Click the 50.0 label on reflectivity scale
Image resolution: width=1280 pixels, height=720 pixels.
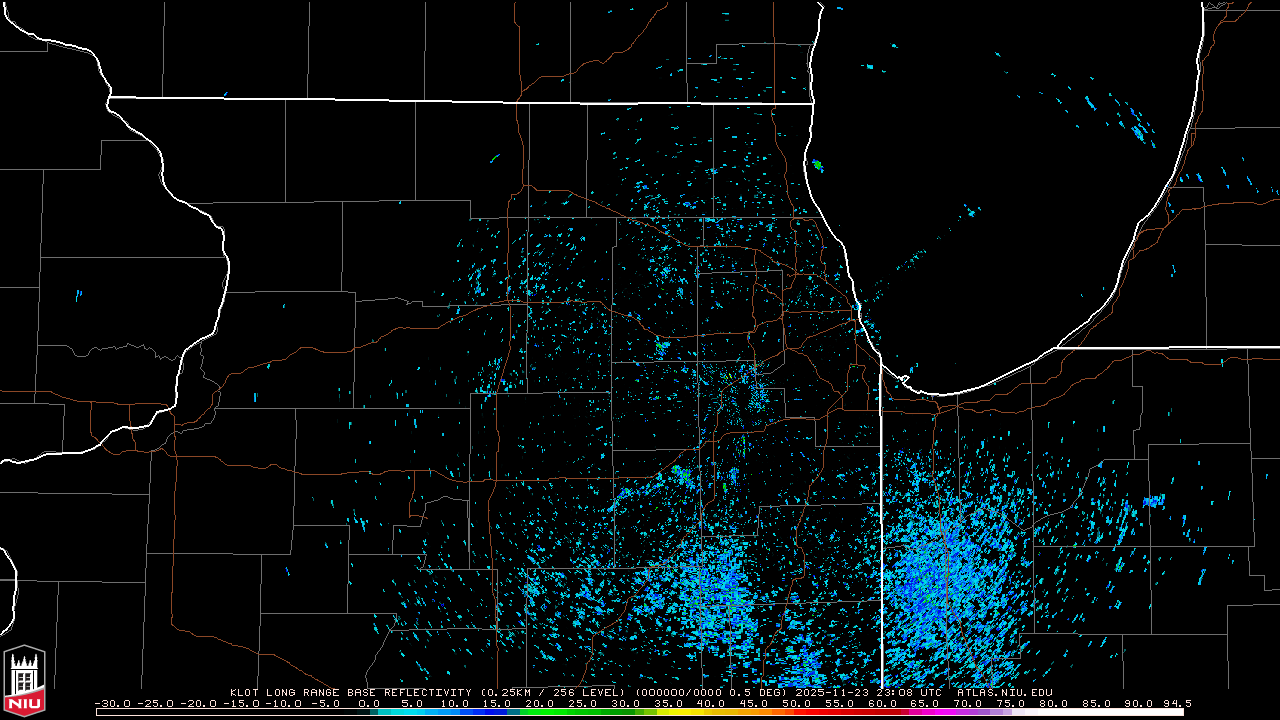[x=796, y=703]
